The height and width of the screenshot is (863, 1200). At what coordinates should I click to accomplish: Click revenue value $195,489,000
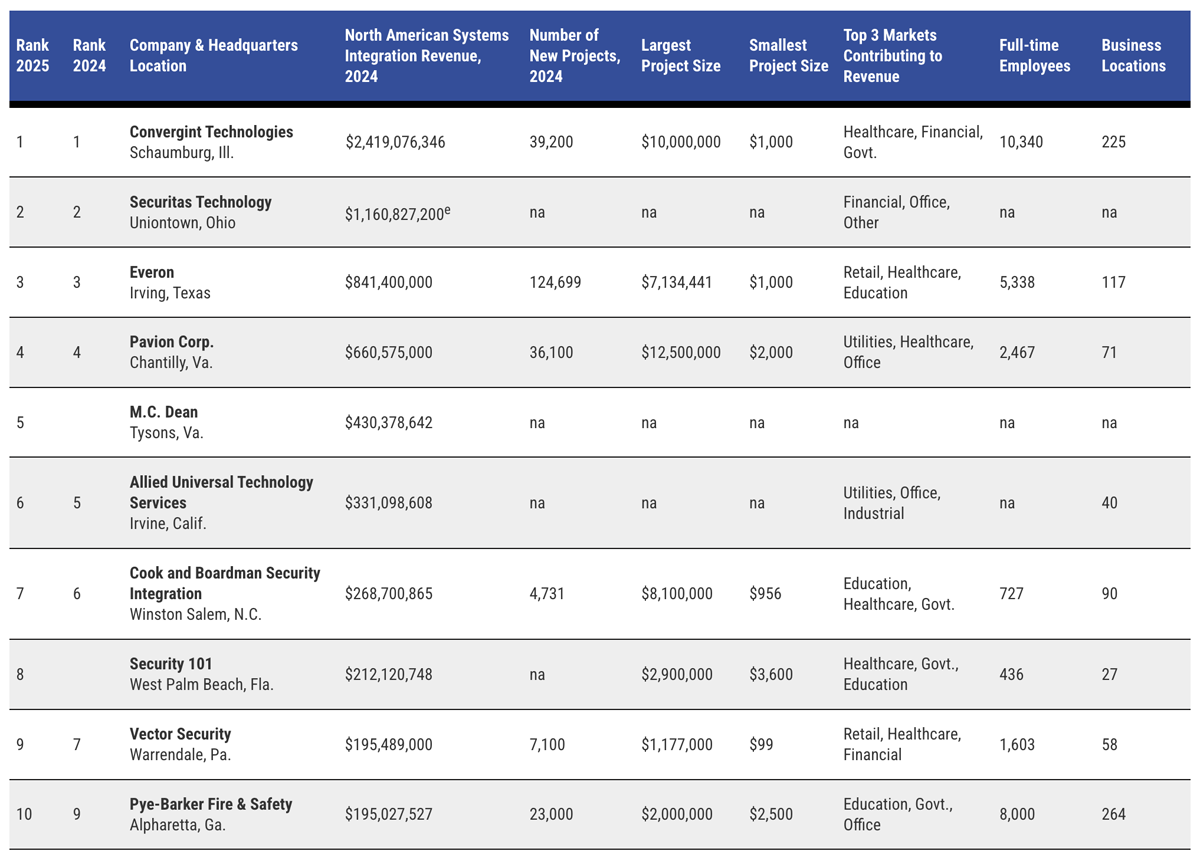[x=389, y=745]
